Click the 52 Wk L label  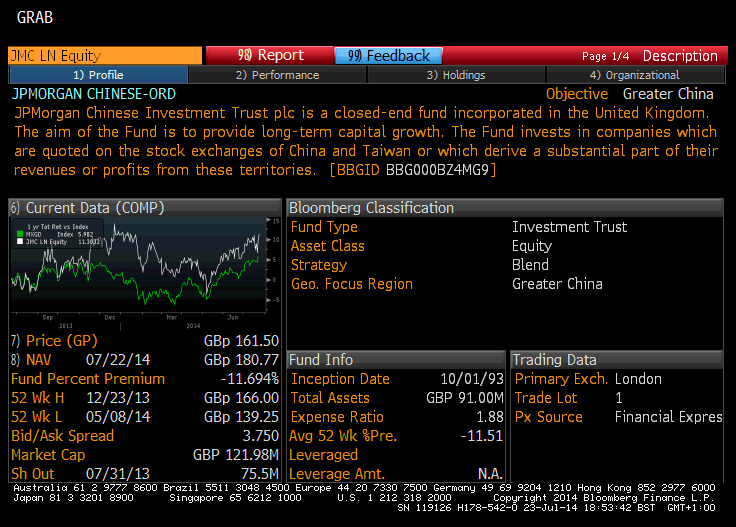(x=37, y=417)
